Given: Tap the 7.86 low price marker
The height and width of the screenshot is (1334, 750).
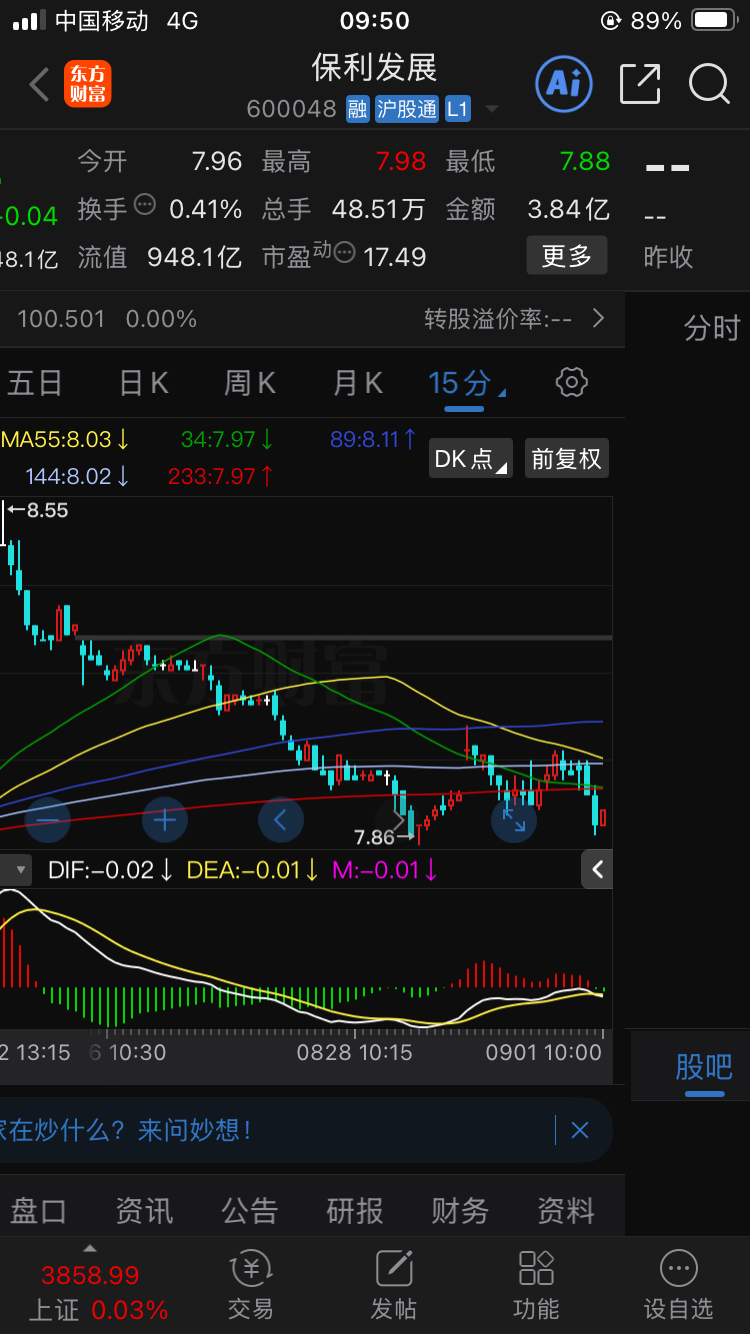Looking at the screenshot, I should click(x=384, y=837).
